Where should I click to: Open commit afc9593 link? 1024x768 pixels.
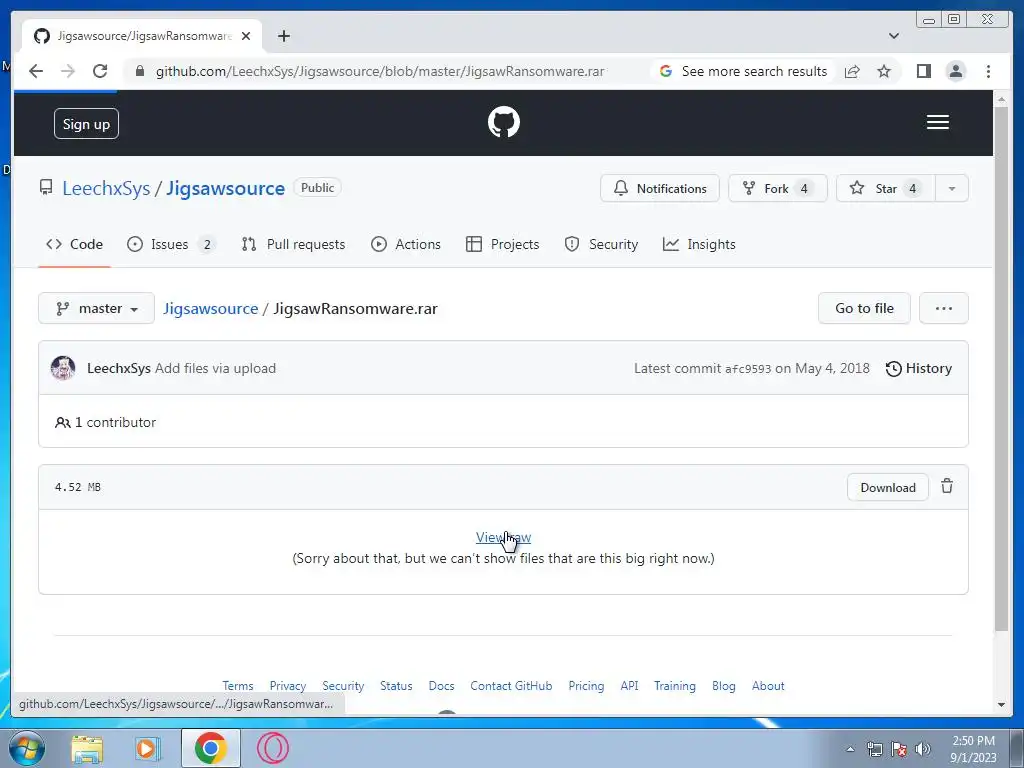coord(748,369)
